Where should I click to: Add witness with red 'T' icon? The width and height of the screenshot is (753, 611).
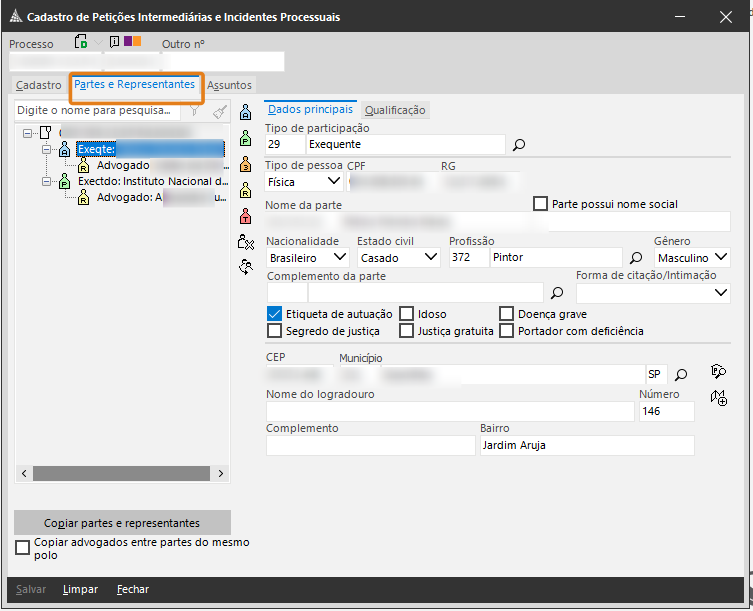pos(245,216)
